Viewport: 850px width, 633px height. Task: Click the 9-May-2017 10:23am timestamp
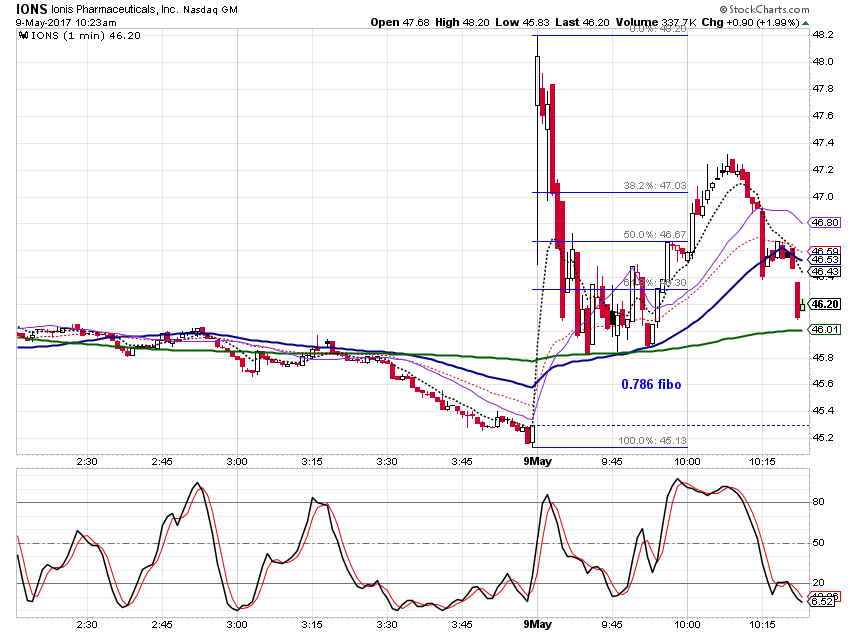coord(66,23)
